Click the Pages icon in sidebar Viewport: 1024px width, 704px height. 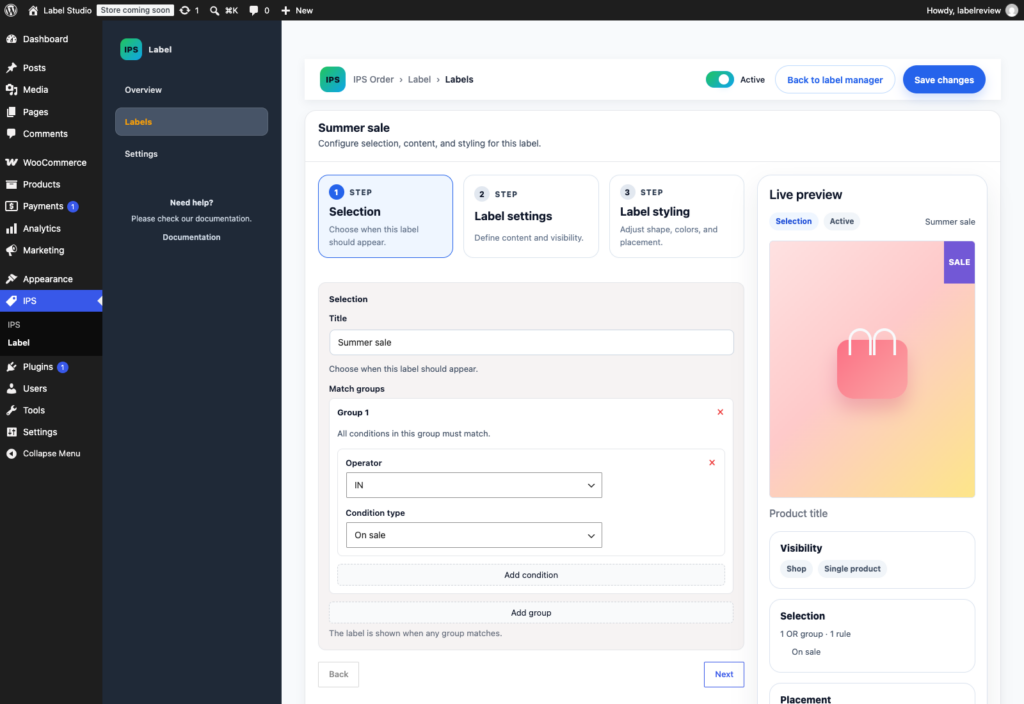(x=11, y=112)
